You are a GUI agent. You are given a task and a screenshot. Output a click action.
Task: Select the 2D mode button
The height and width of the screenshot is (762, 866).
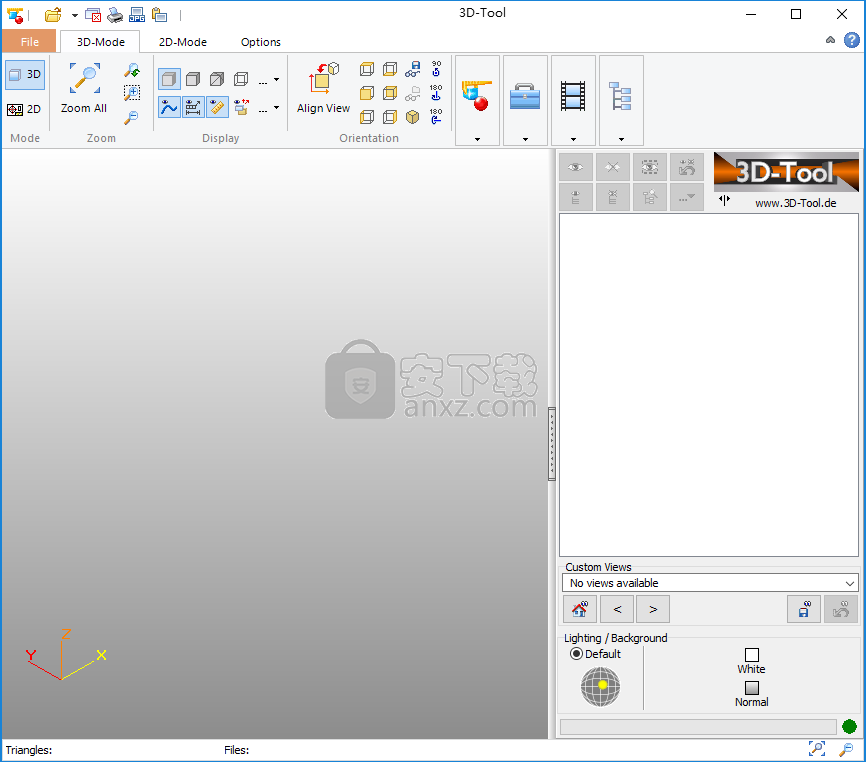tap(25, 109)
